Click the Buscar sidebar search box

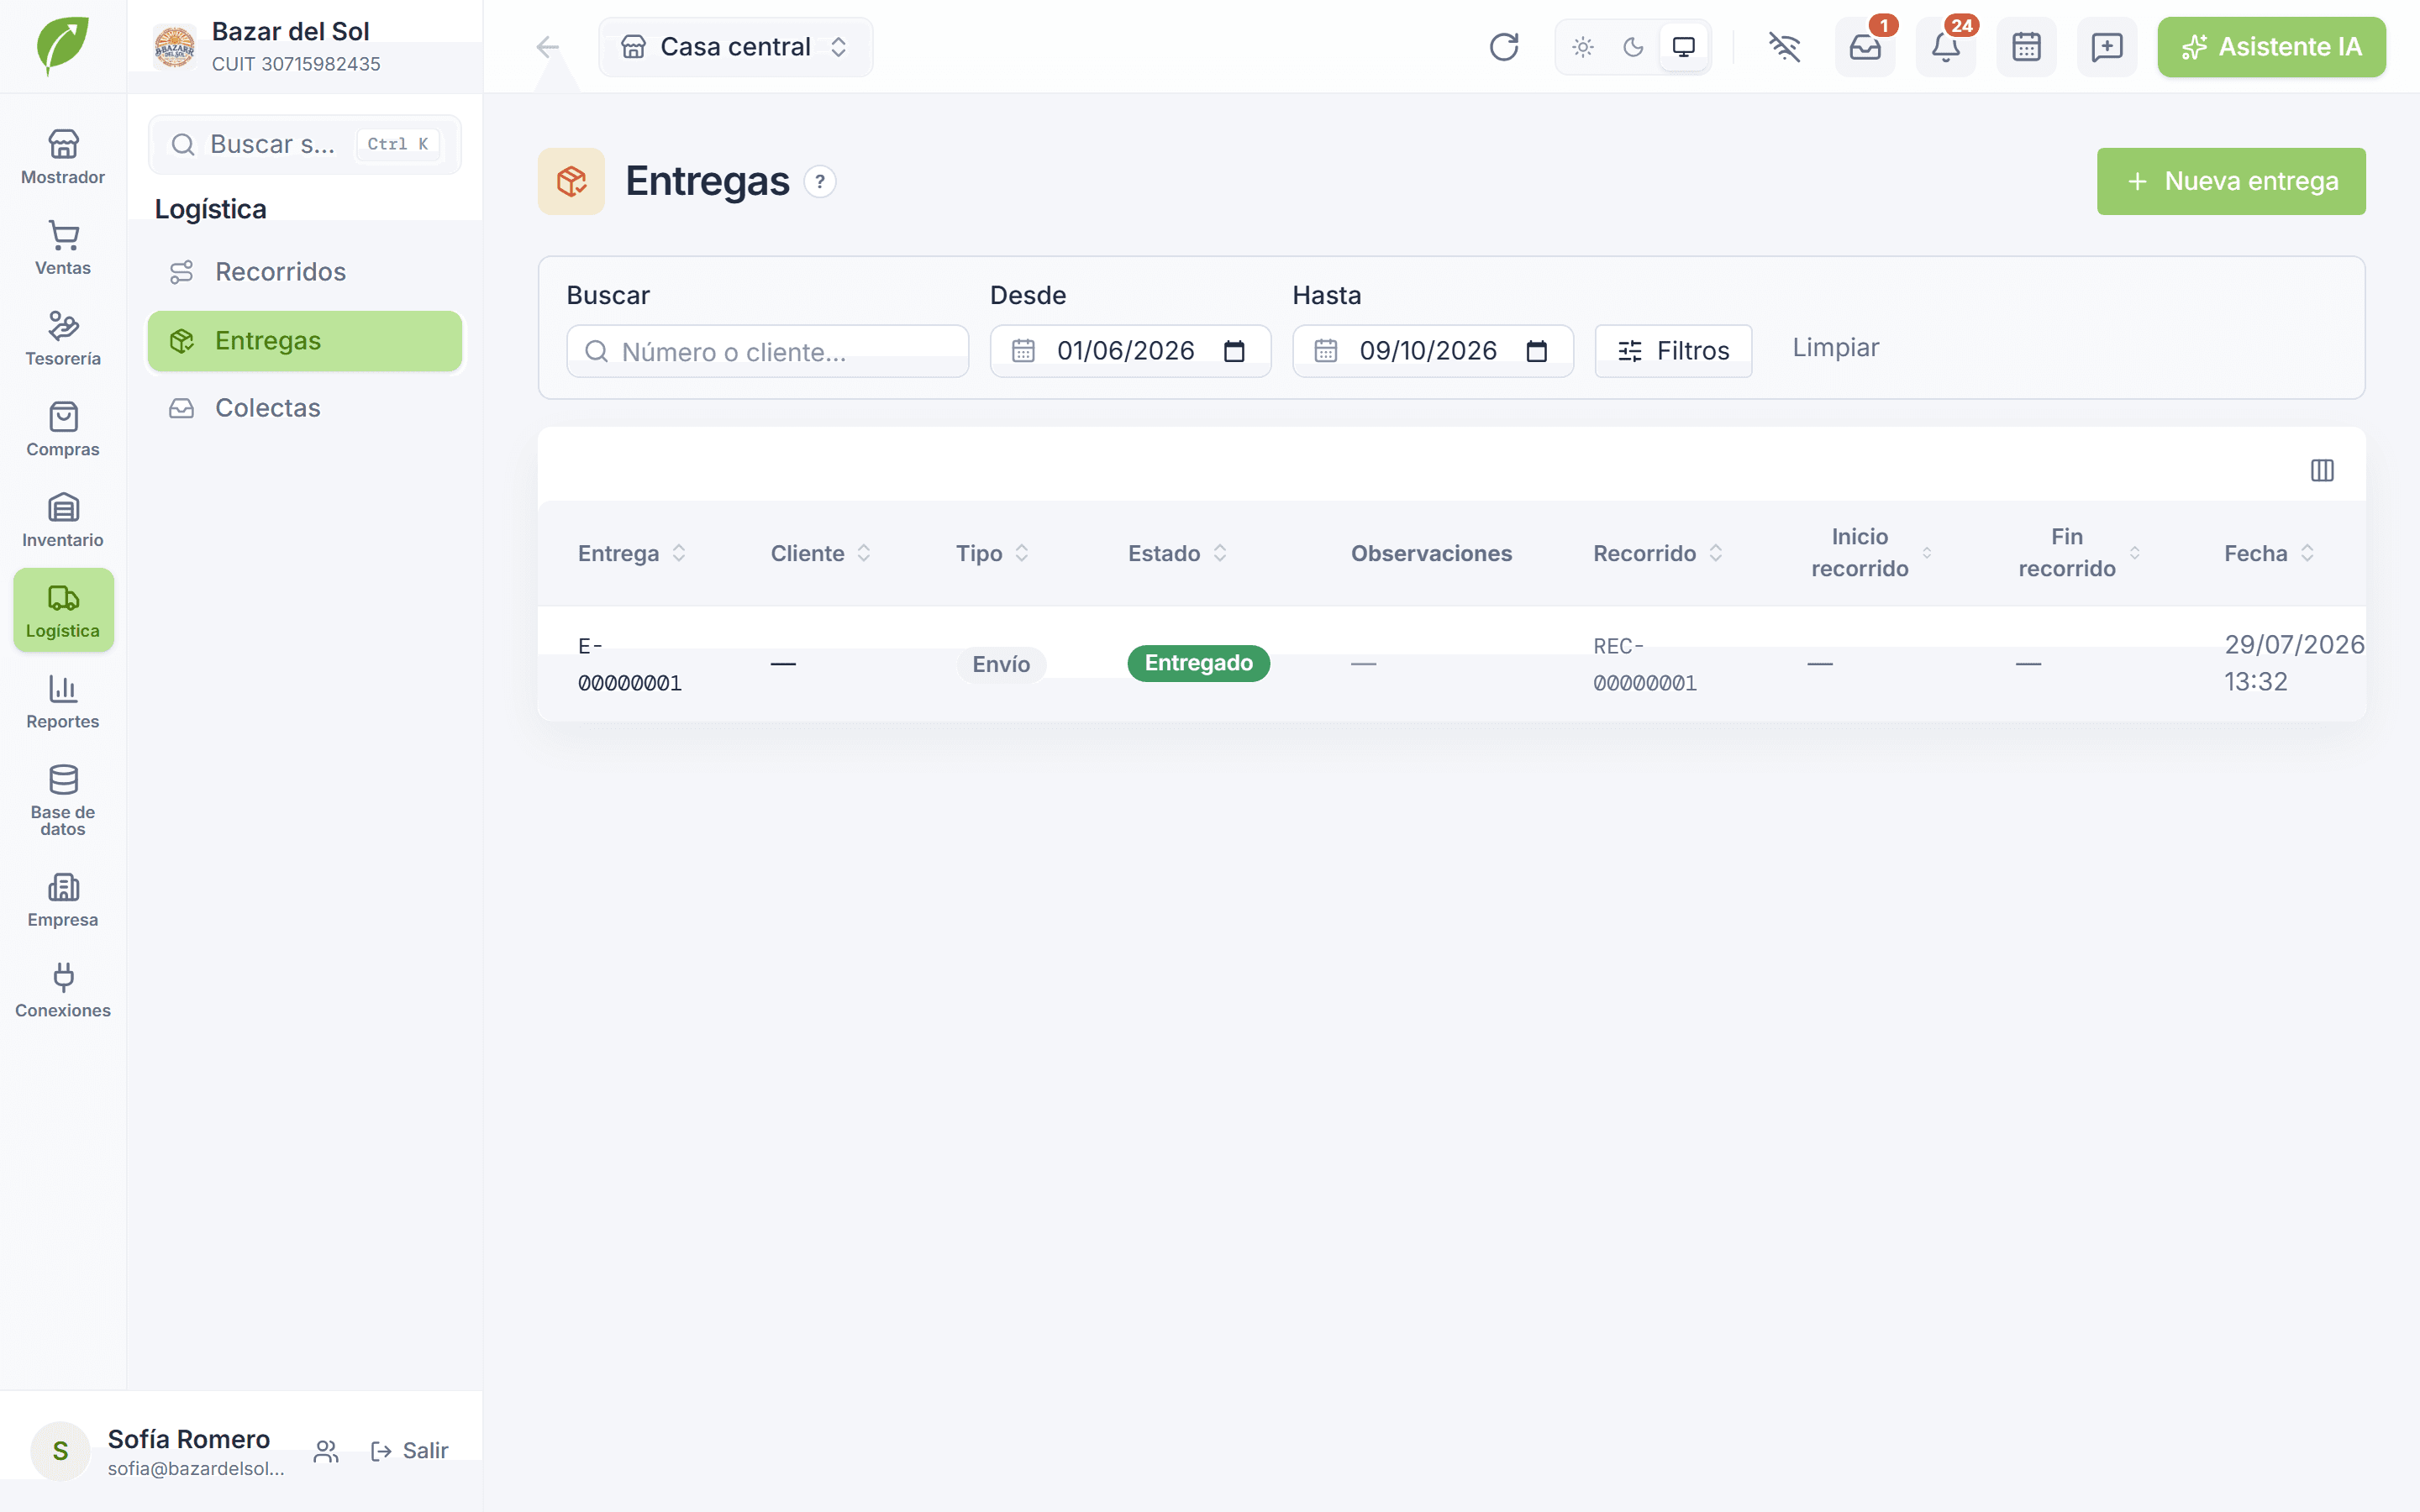[304, 144]
